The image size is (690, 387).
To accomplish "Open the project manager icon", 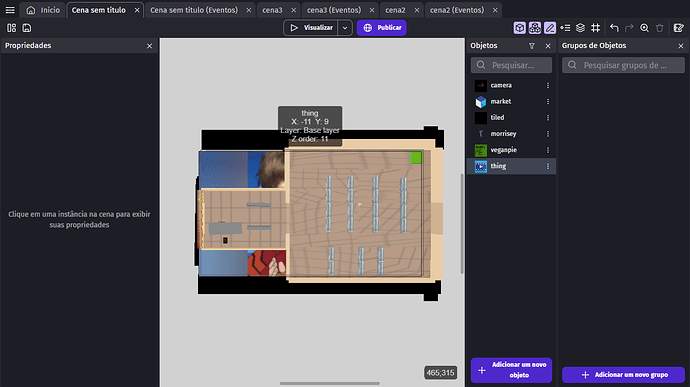I will [11, 28].
